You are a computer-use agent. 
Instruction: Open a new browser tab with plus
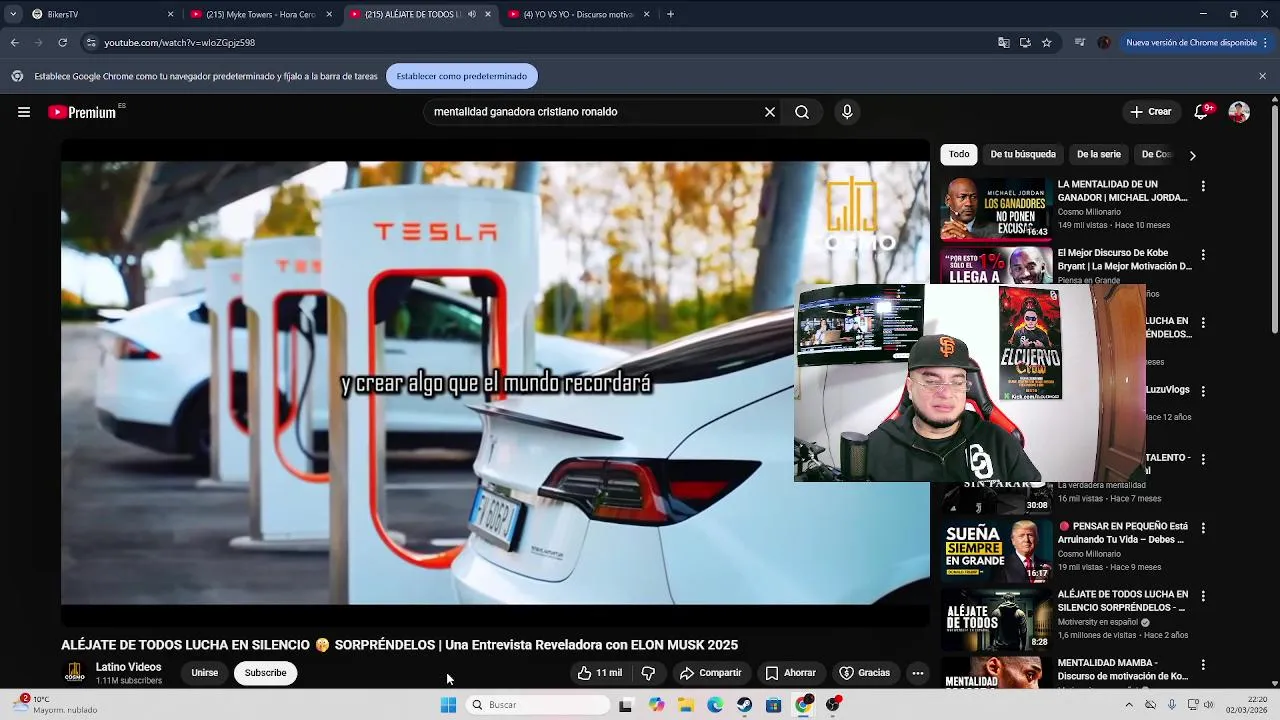click(670, 14)
